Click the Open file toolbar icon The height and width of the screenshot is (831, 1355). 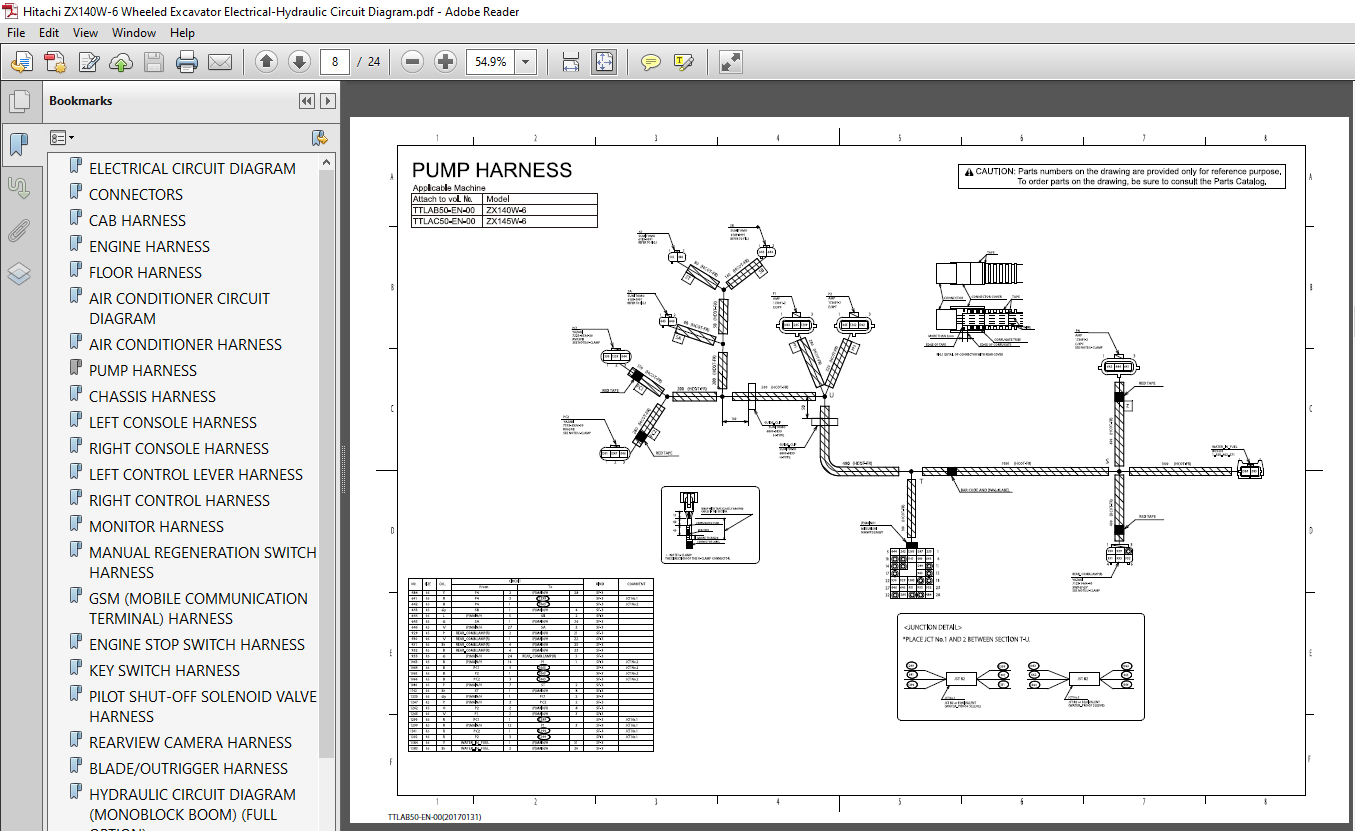click(21, 62)
